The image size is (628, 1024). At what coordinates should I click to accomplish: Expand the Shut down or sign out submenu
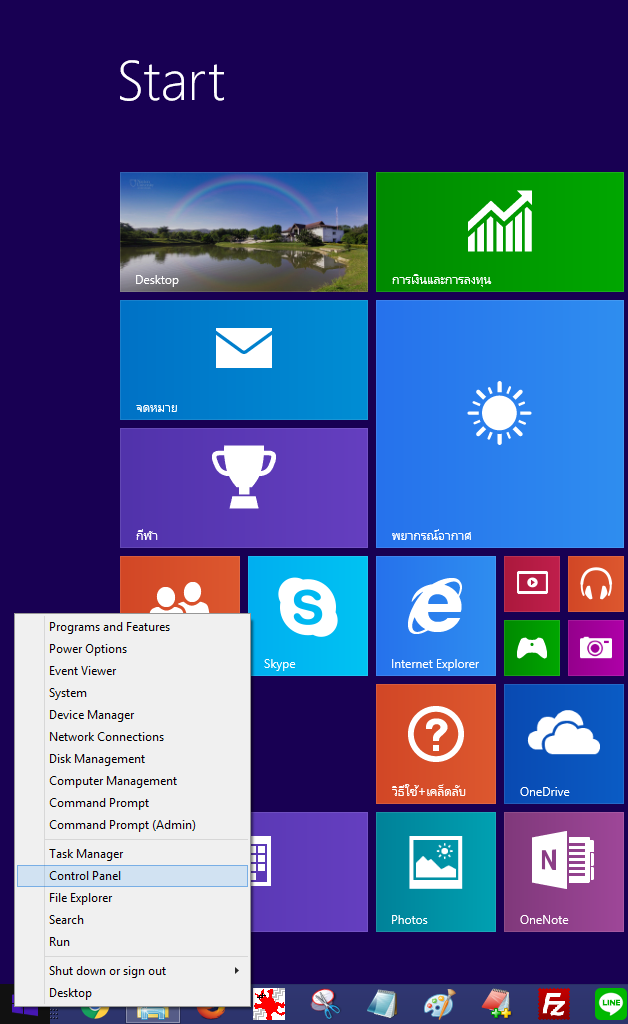(133, 971)
